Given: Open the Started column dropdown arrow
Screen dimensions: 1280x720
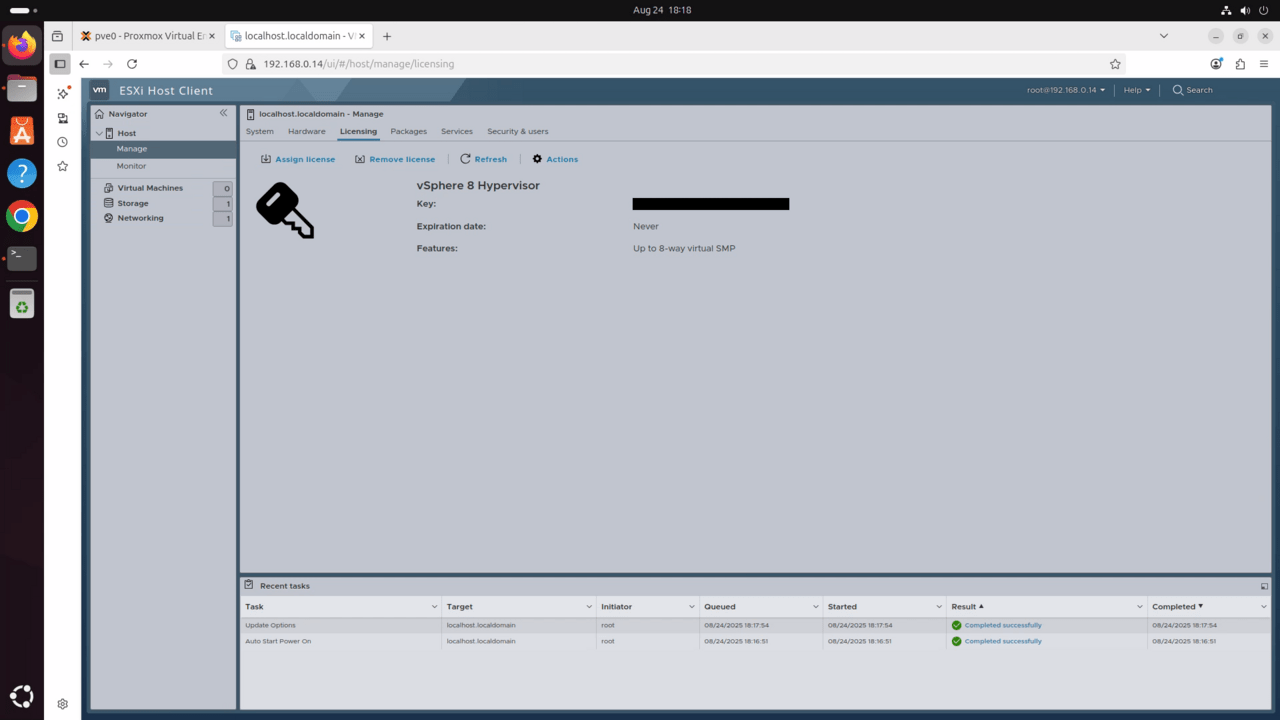Looking at the screenshot, I should 939,607.
